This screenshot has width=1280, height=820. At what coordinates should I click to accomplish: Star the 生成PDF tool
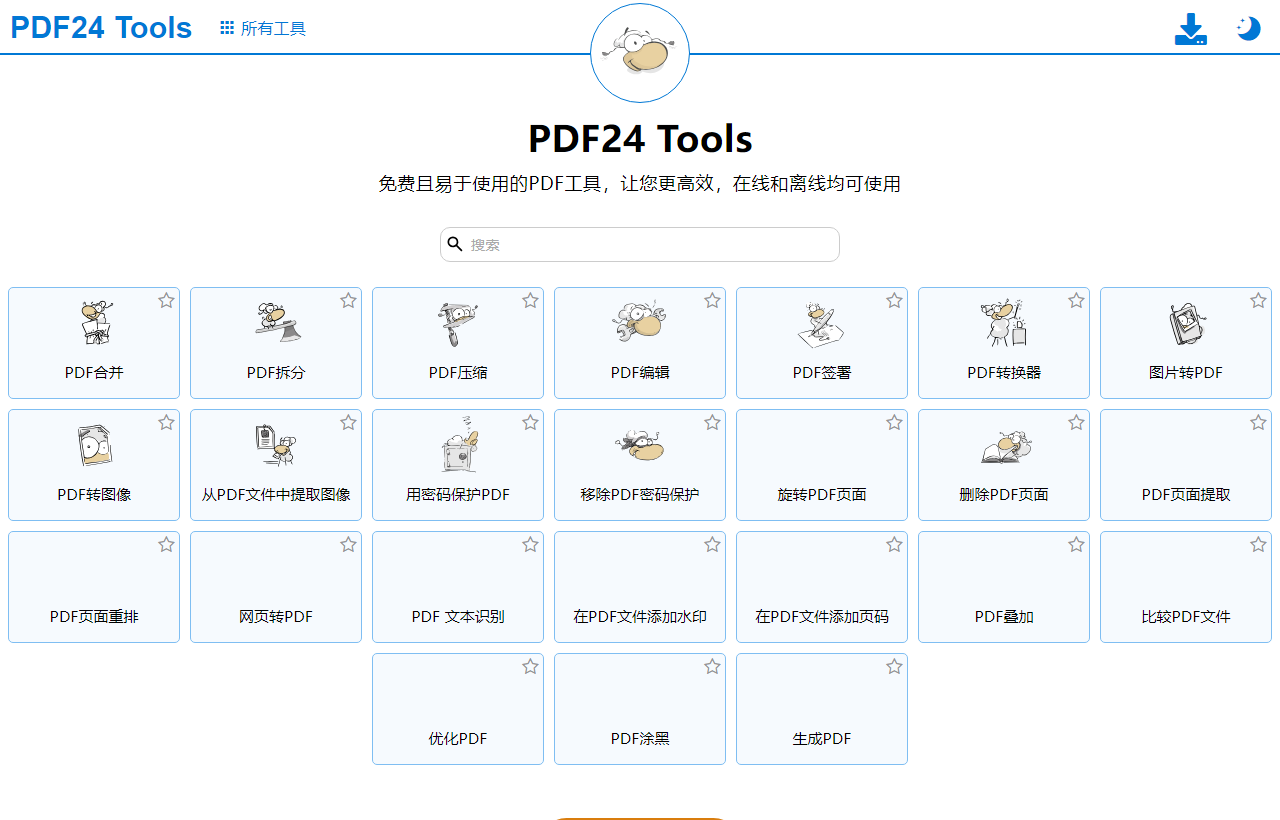894,666
